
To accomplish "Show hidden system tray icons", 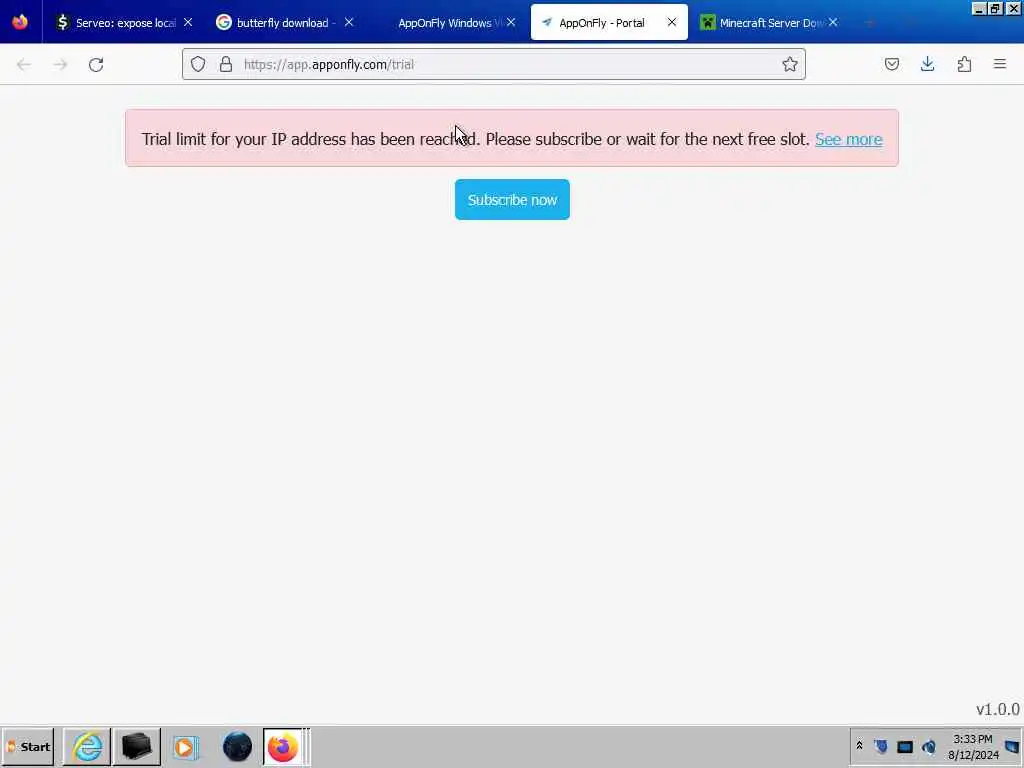I will click(860, 746).
